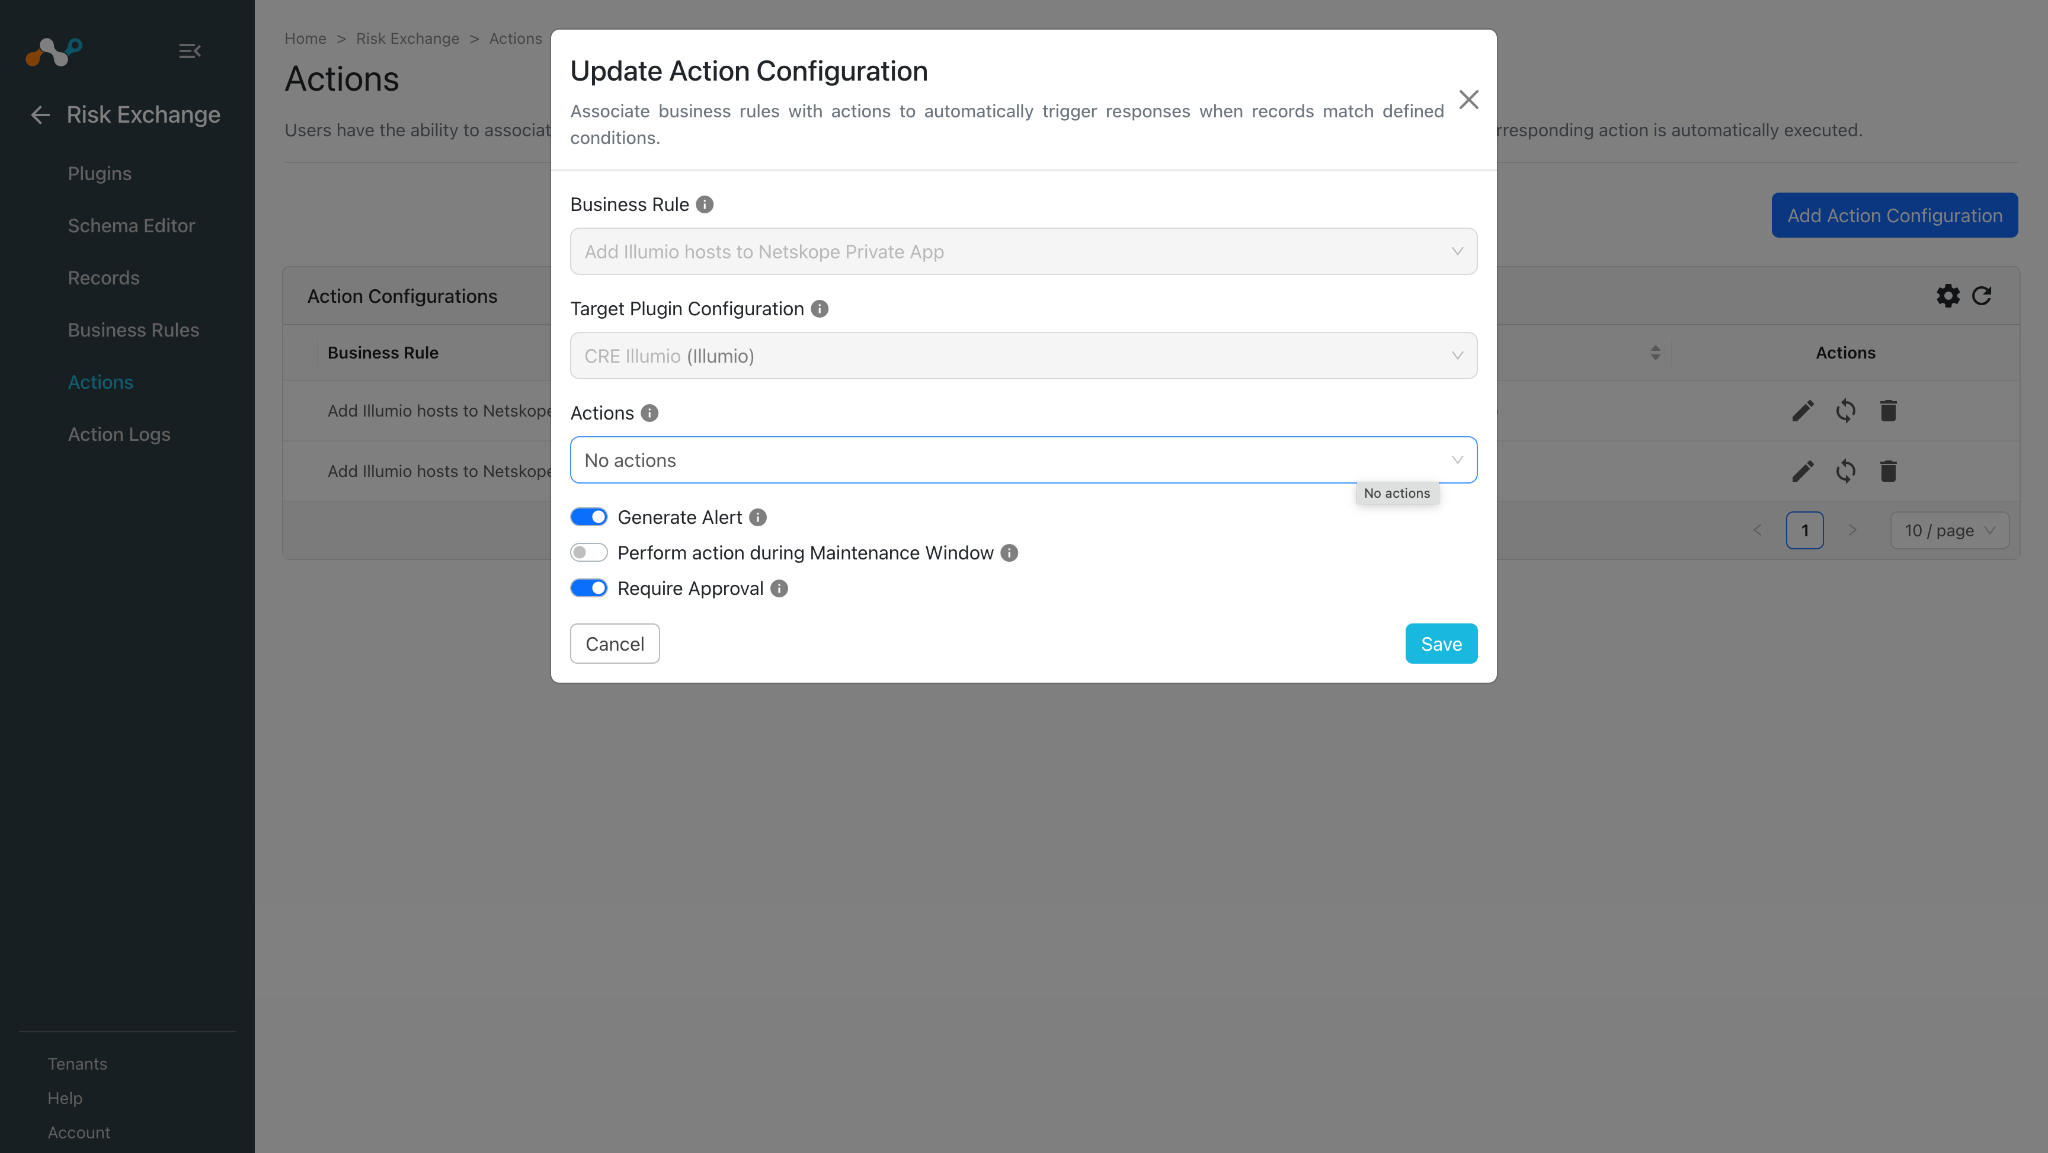Click the Cancel button

(615, 644)
